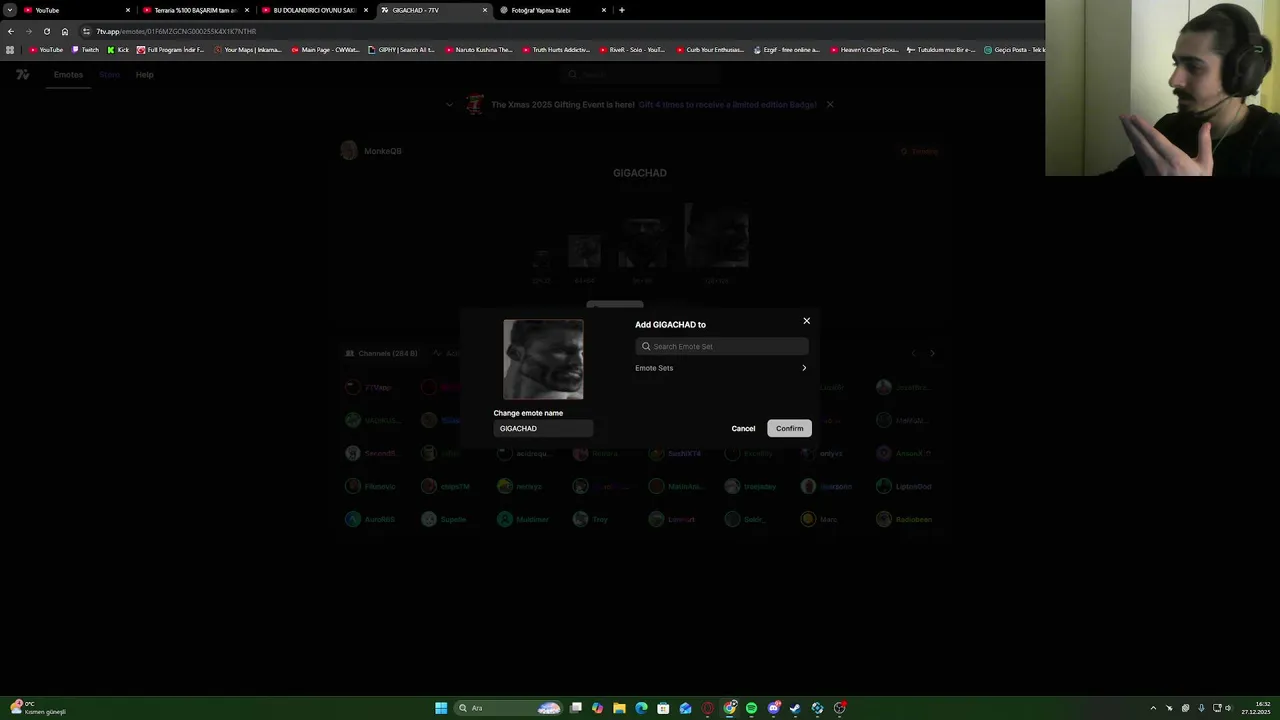1280x720 pixels.
Task: Go back in browser history
Action: pos(10,31)
